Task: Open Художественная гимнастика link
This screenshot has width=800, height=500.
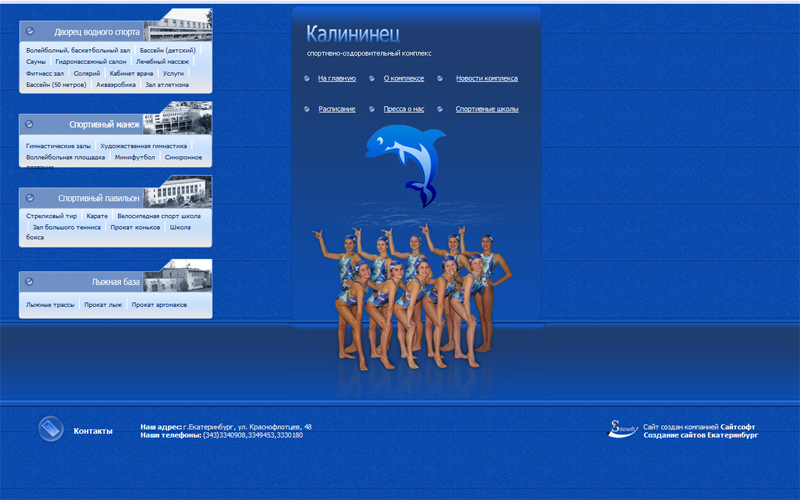Action: coord(143,145)
